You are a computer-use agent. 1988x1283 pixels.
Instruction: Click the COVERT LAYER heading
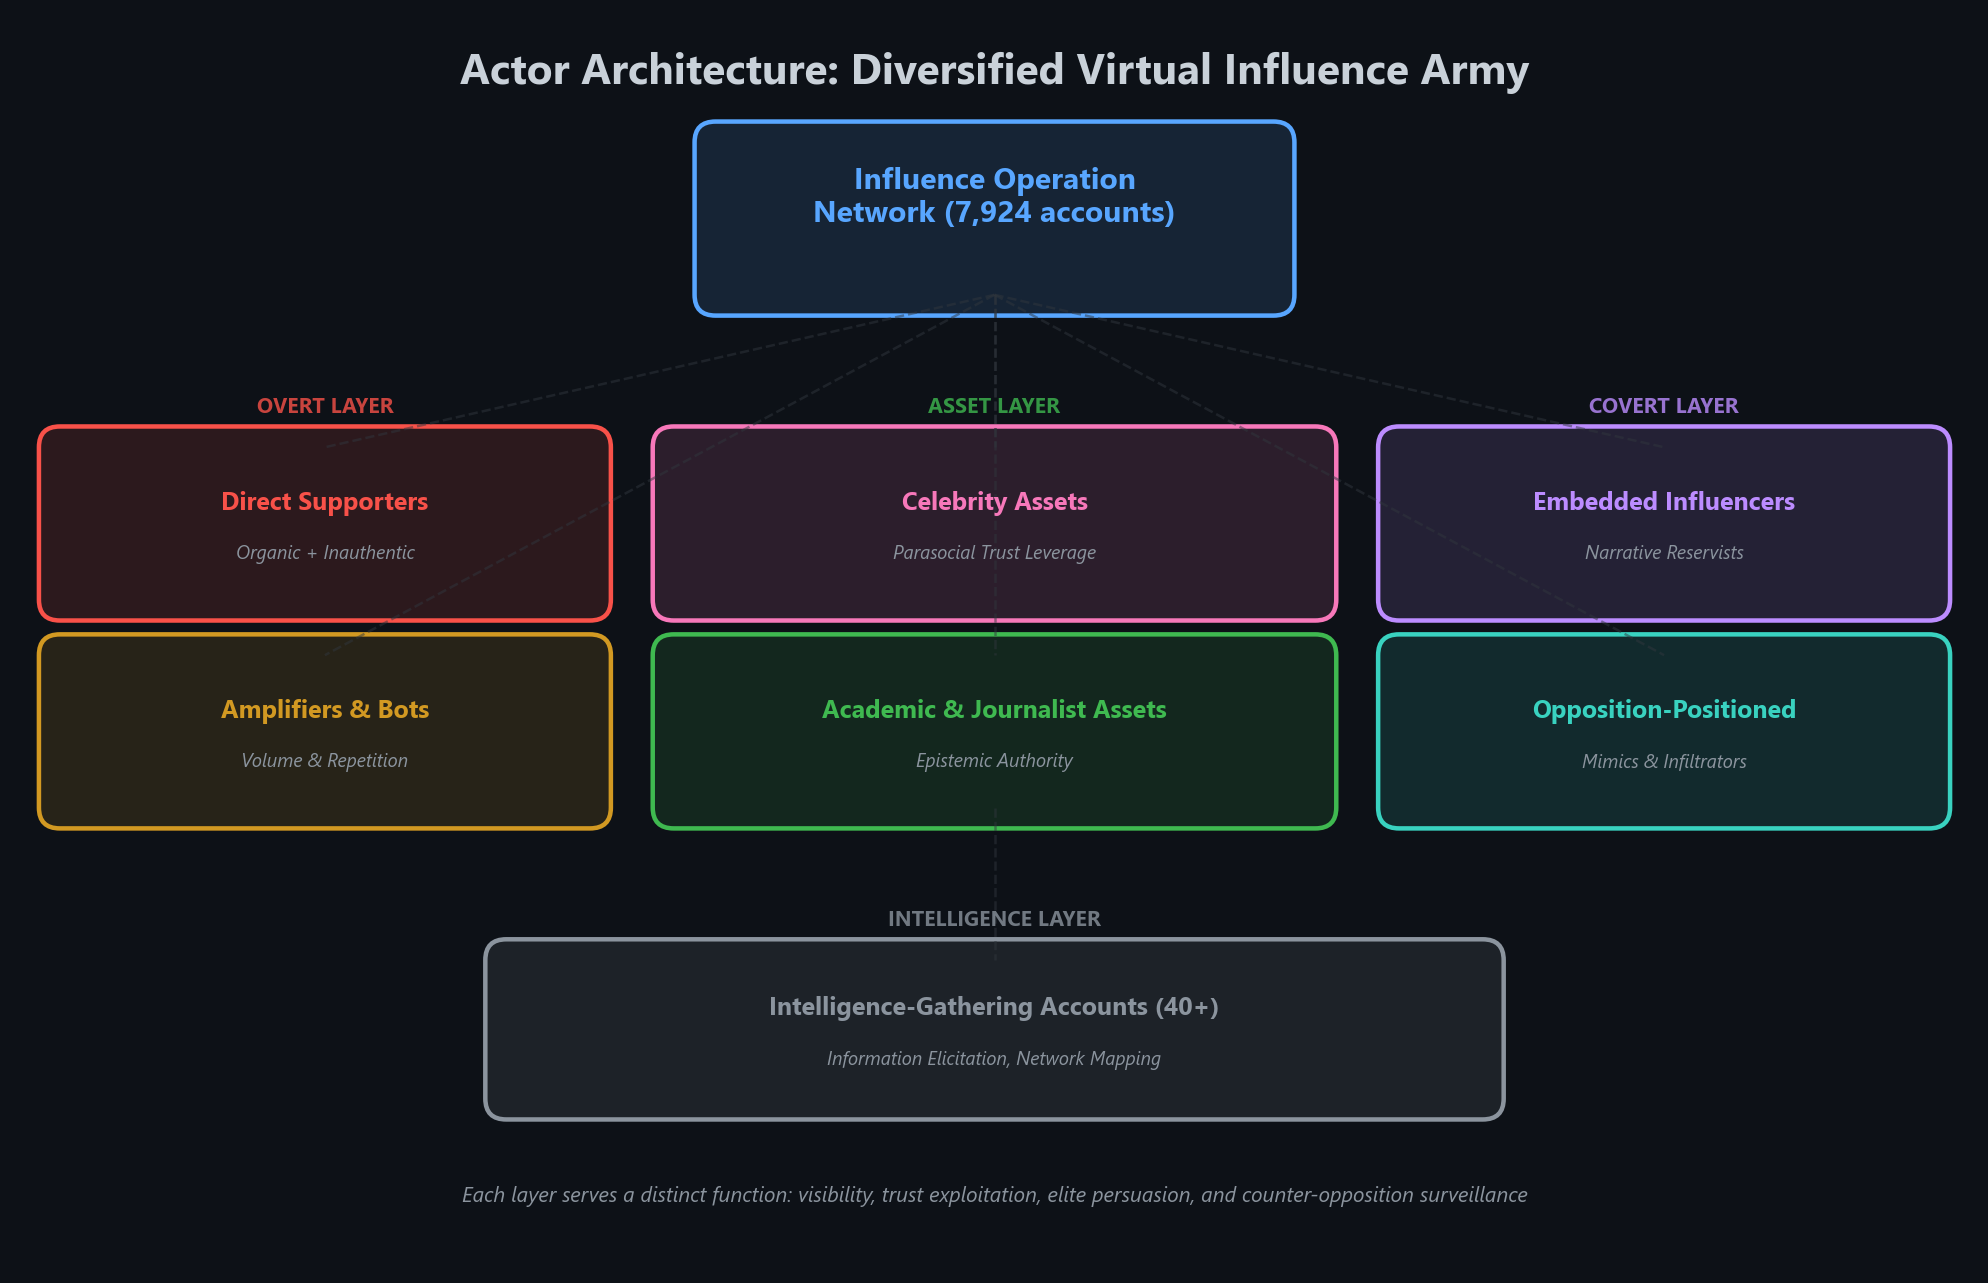[x=1663, y=406]
